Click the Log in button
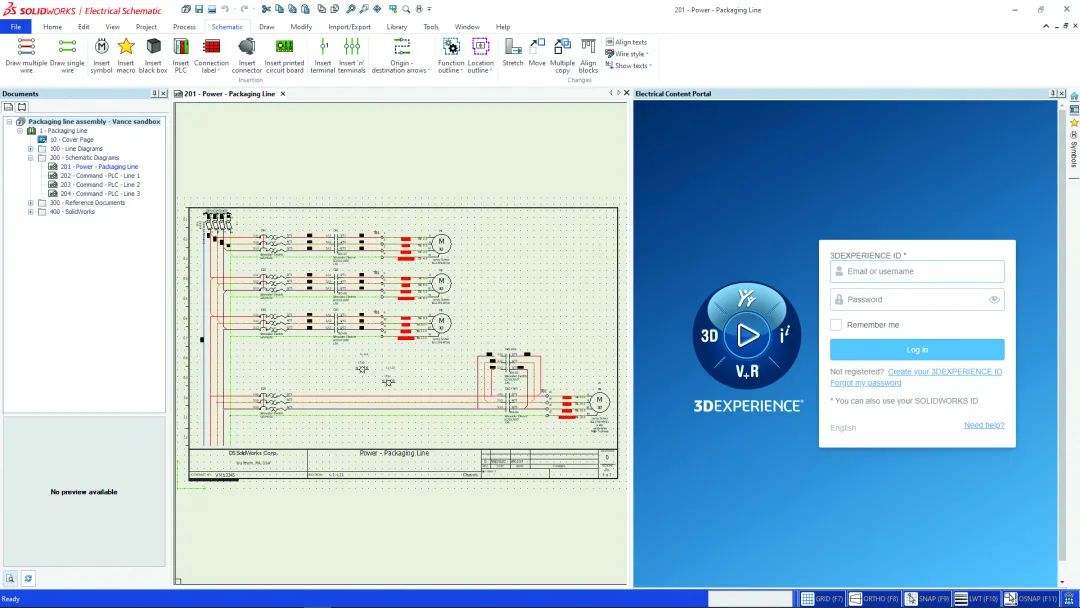 916,349
